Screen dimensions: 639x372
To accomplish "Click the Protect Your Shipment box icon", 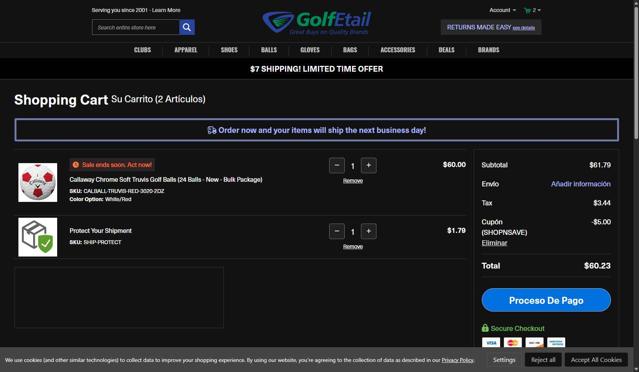I will click(x=37, y=237).
